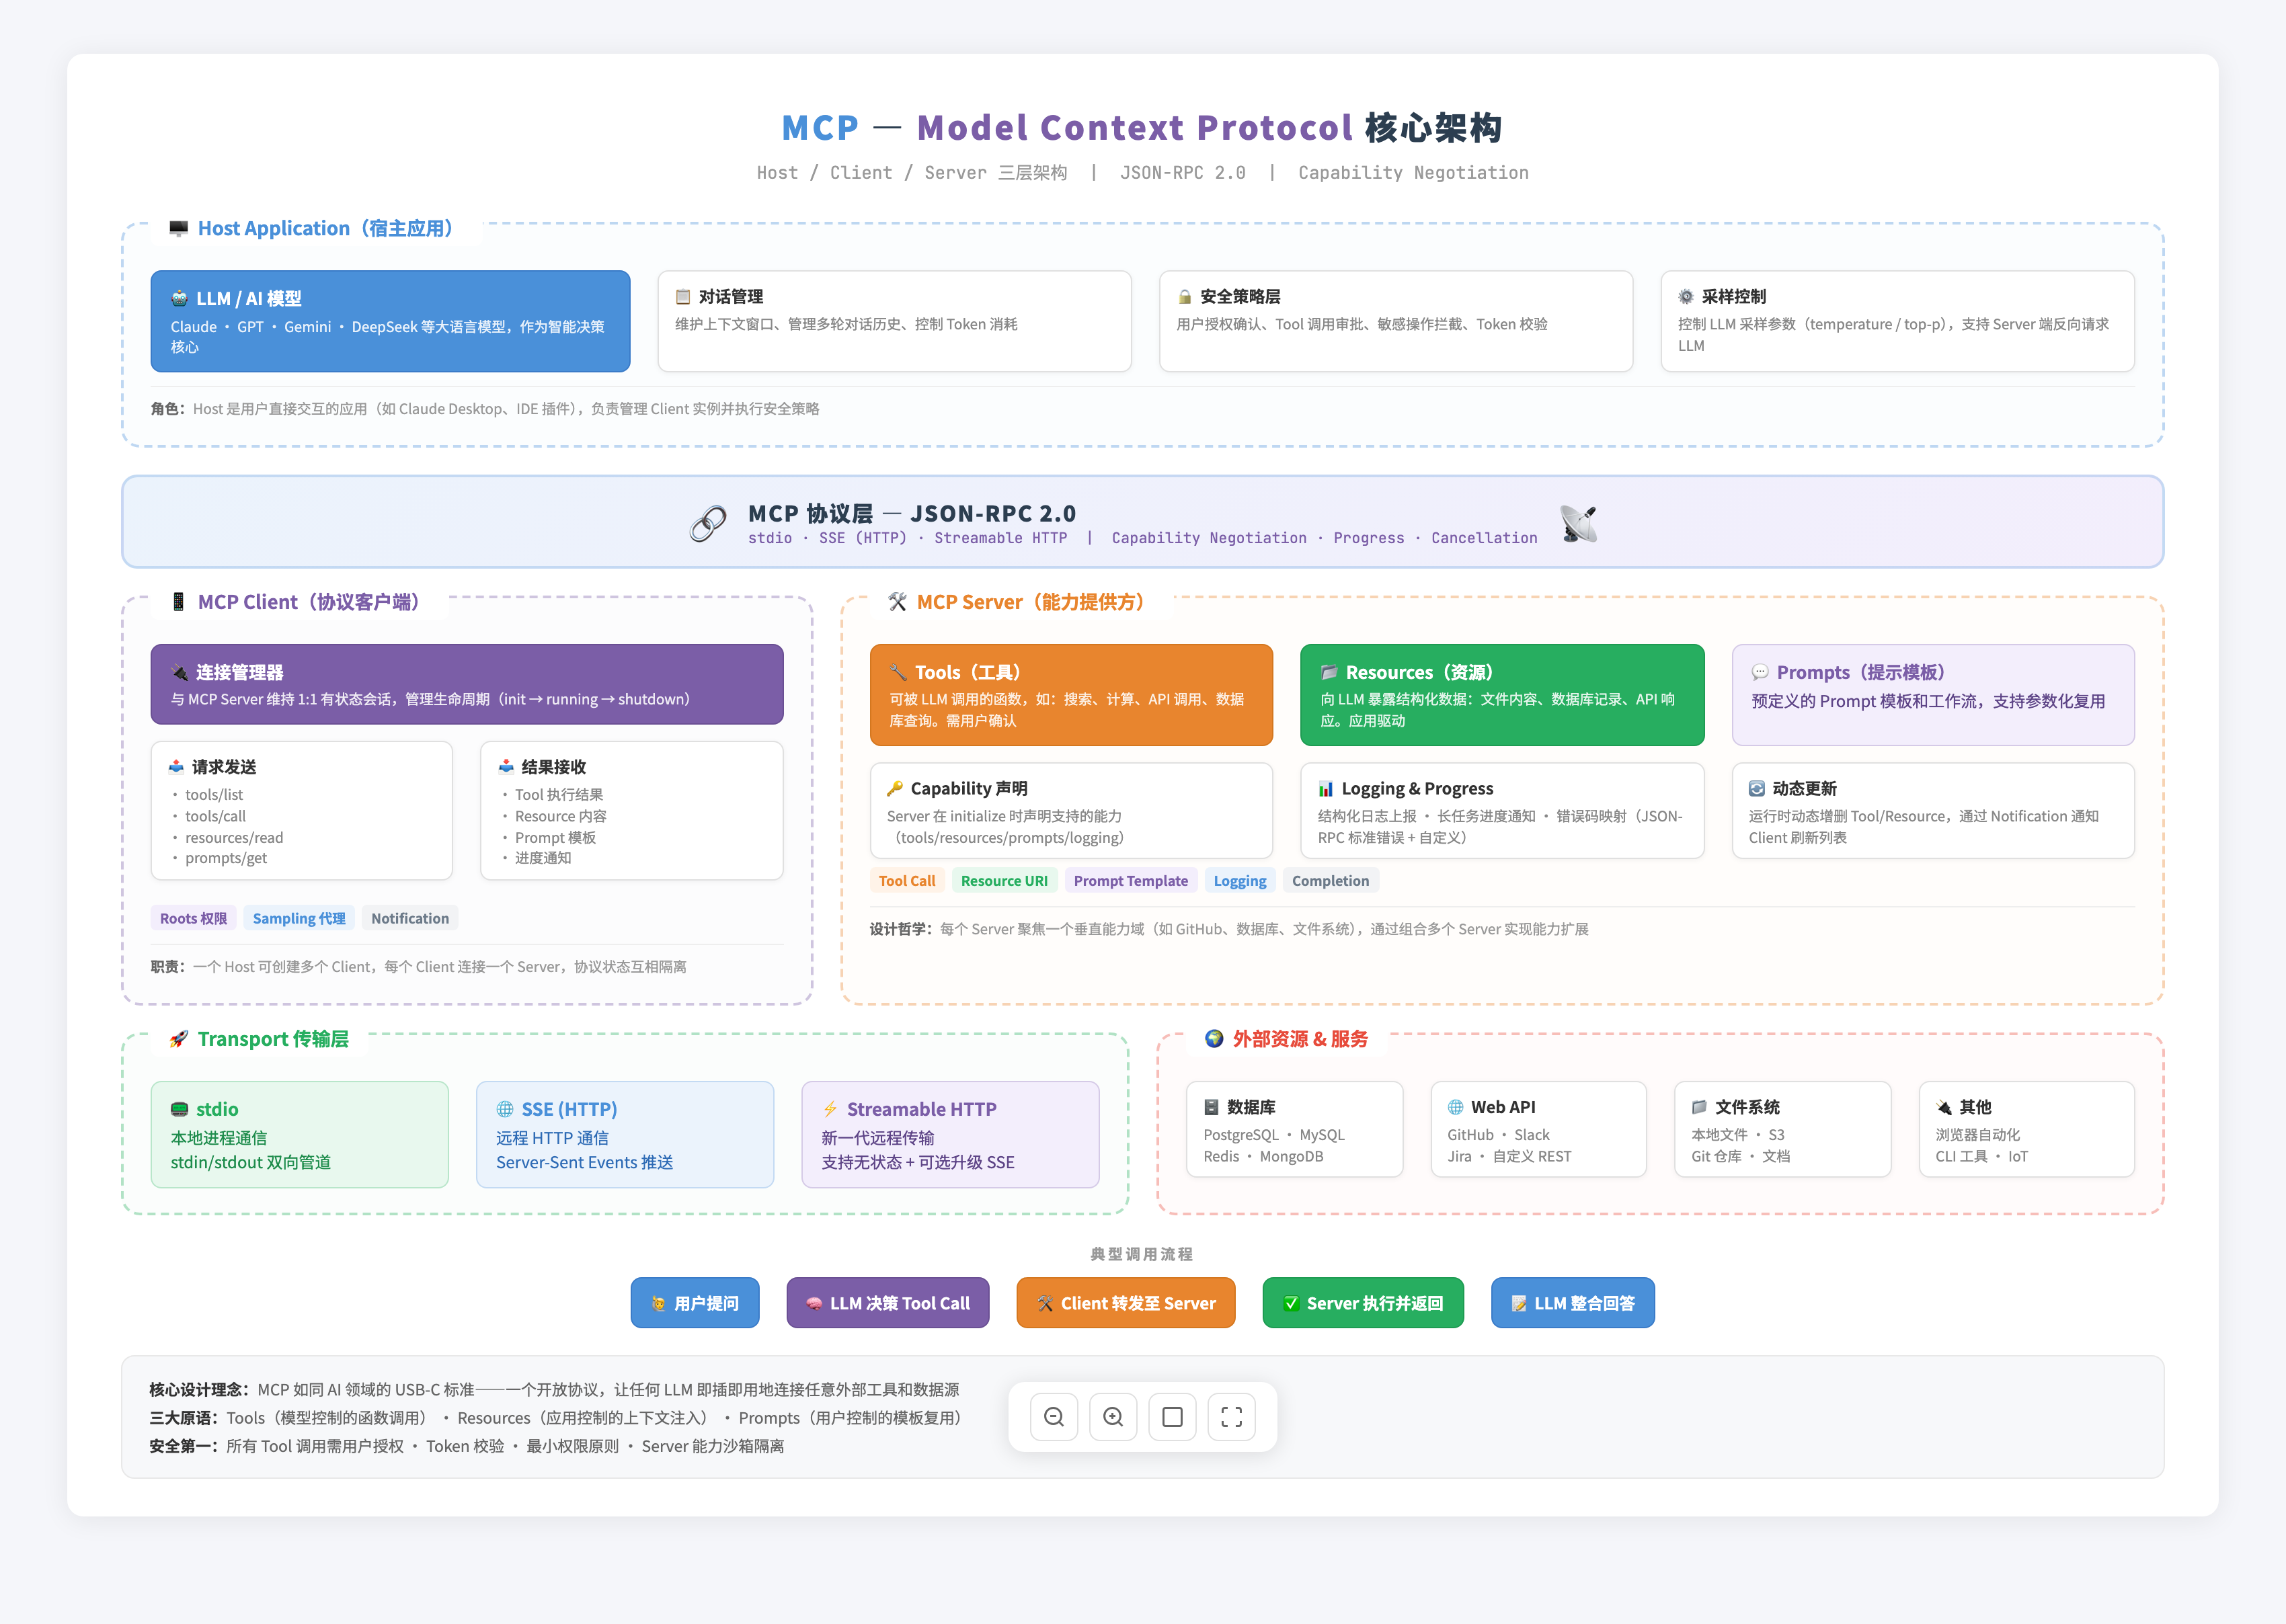Toggle the Tool Call capability tag
The image size is (2286, 1624).
(906, 880)
